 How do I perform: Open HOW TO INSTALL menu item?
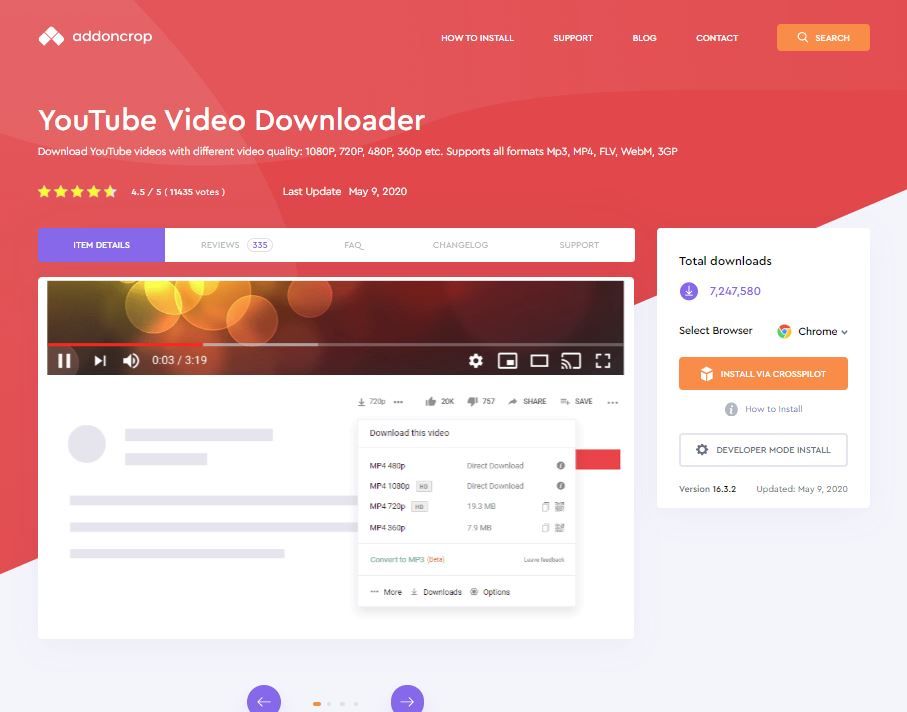coord(477,38)
